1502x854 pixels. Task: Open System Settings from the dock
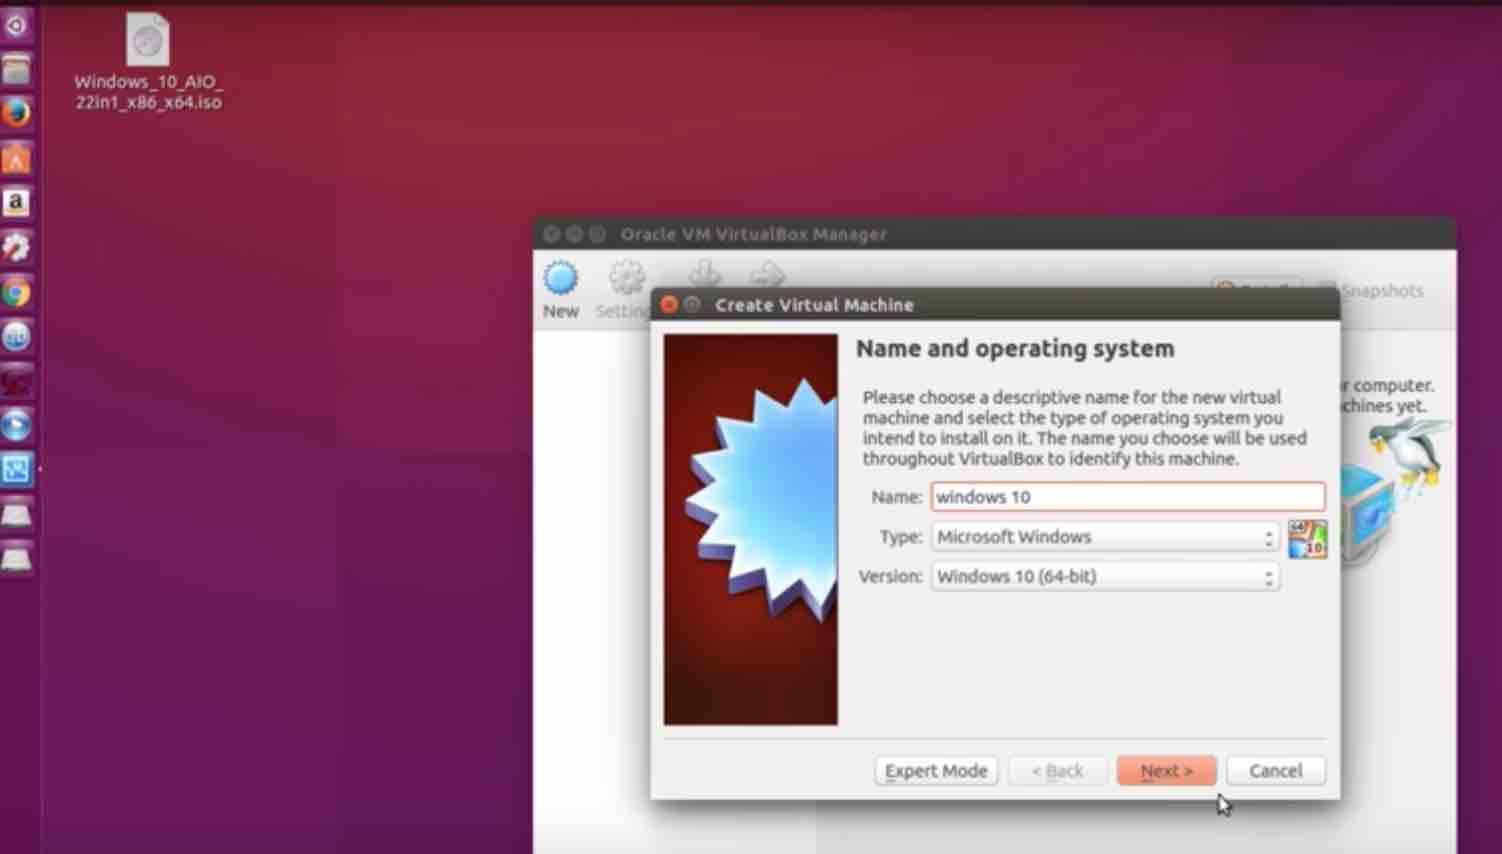16,248
